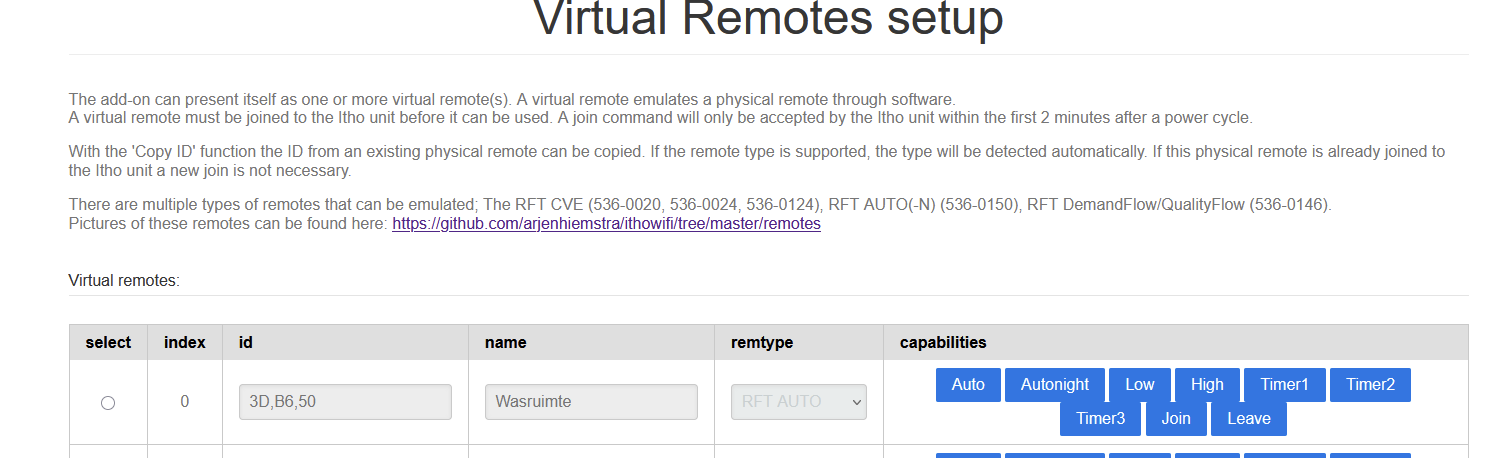Start Timer2 for Wasruimte remote
The height and width of the screenshot is (458, 1486).
point(1370,385)
